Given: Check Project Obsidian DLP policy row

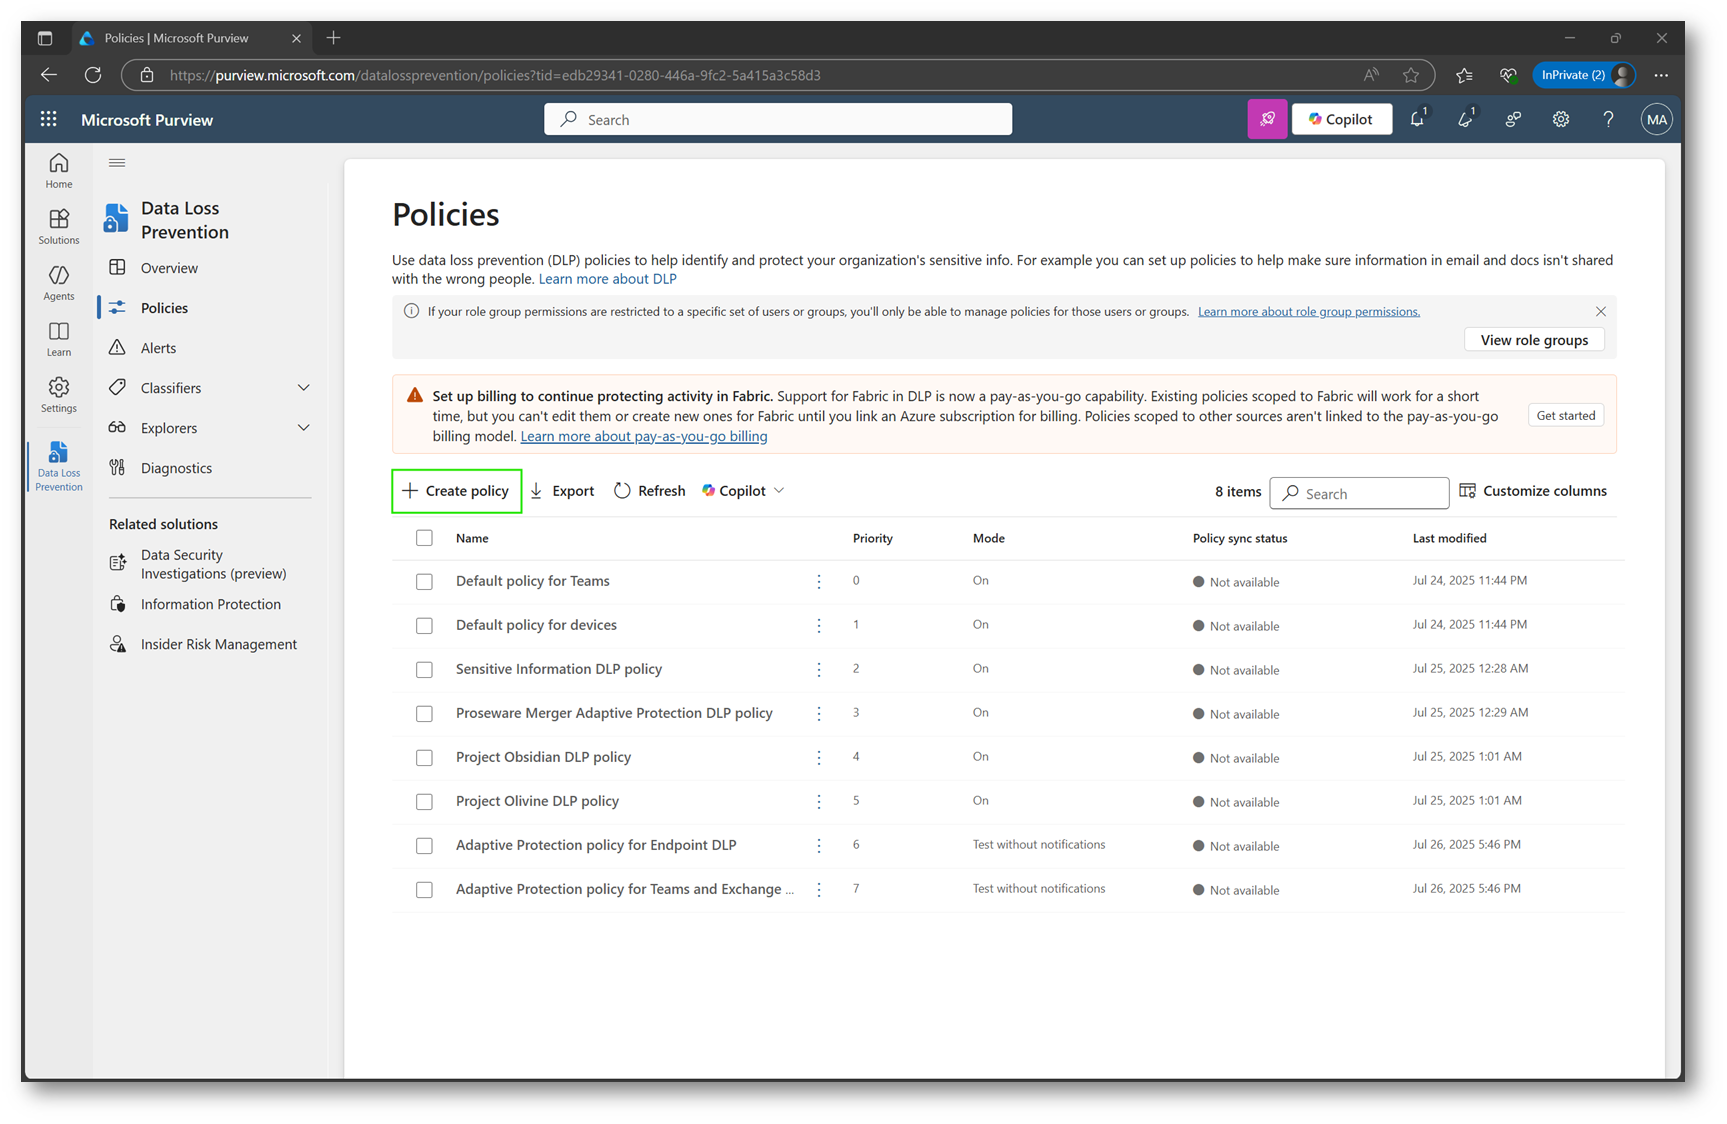Looking at the screenshot, I should pos(424,758).
